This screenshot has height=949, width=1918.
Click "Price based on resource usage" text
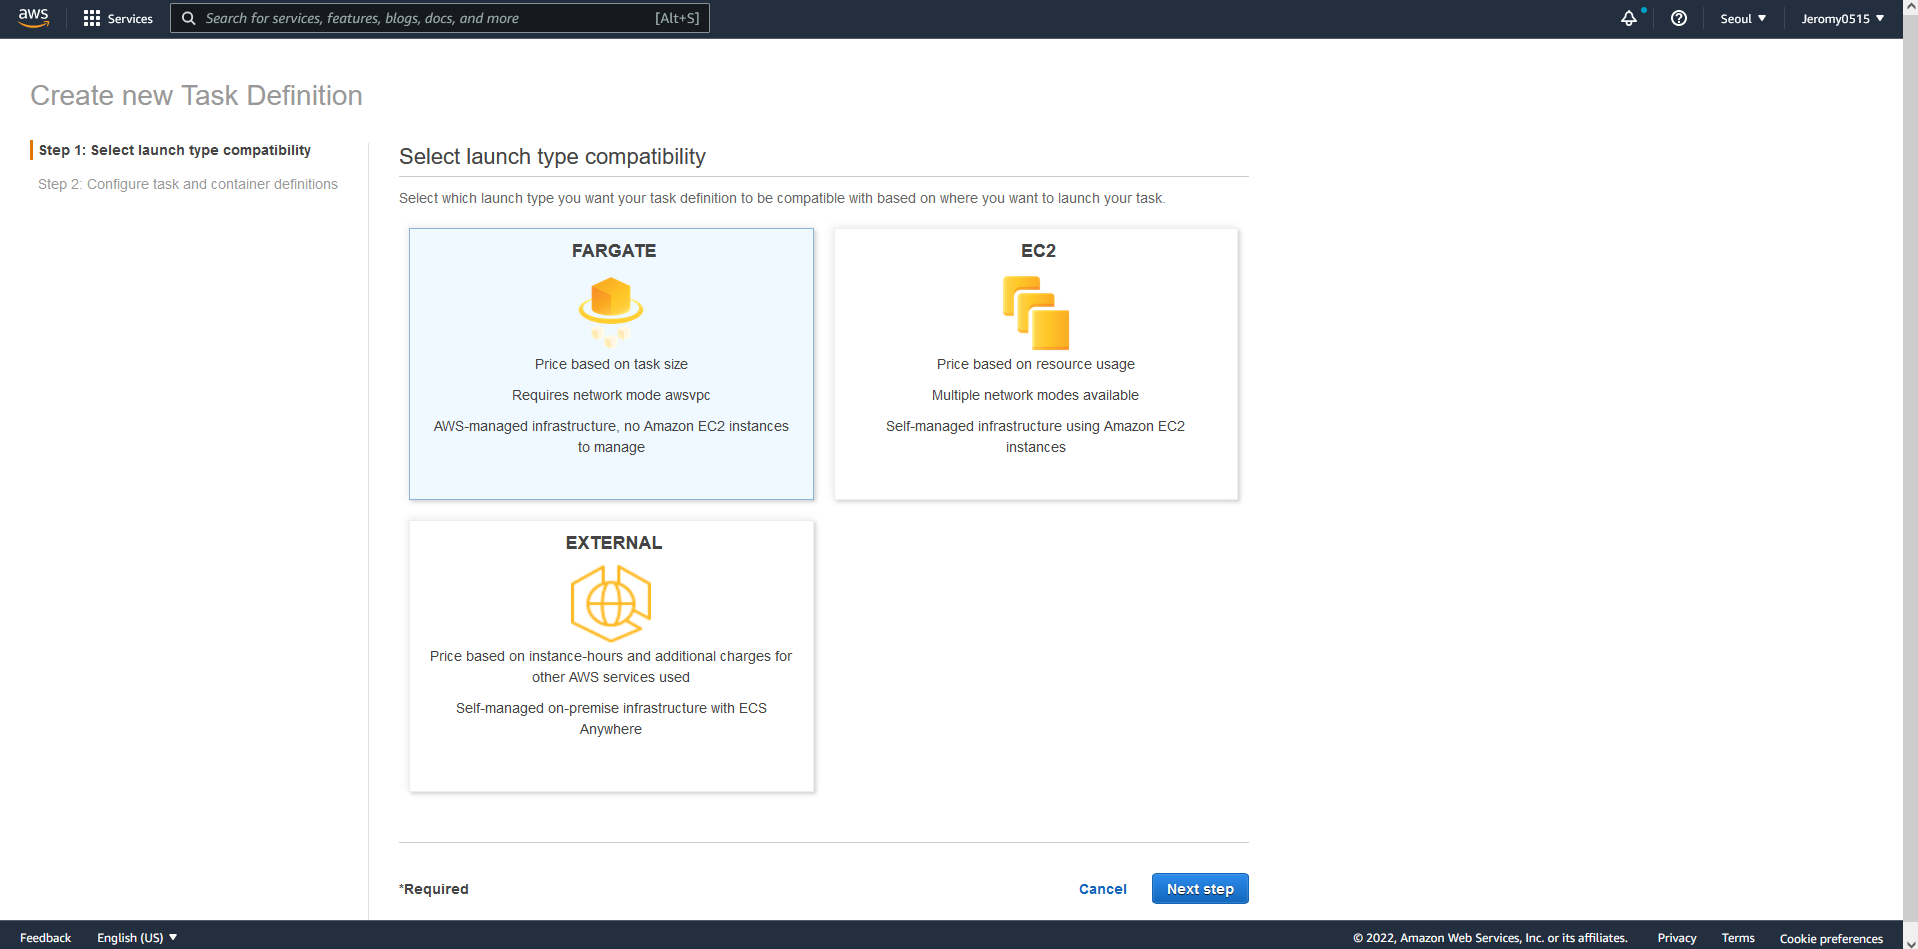(x=1036, y=364)
